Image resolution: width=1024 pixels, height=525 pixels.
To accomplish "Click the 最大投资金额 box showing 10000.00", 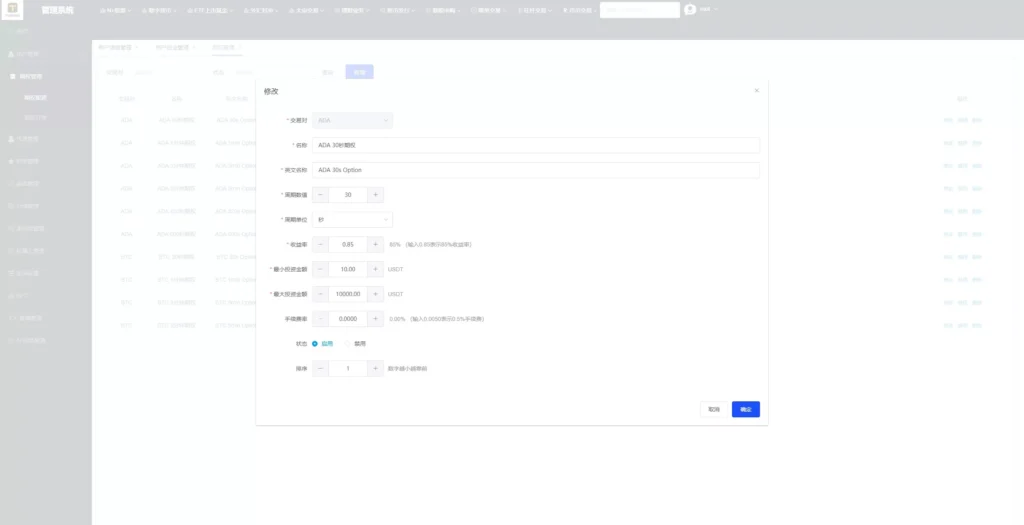I will (348, 294).
